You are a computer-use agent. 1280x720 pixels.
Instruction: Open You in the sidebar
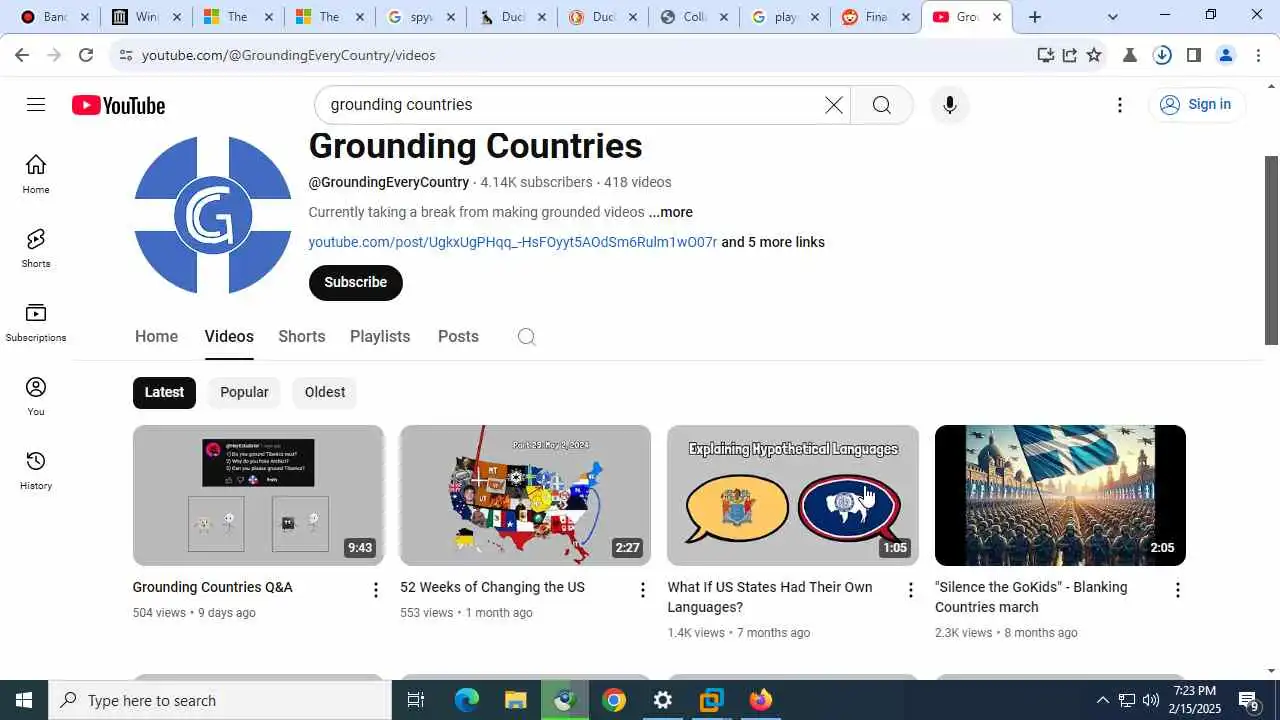[x=36, y=396]
